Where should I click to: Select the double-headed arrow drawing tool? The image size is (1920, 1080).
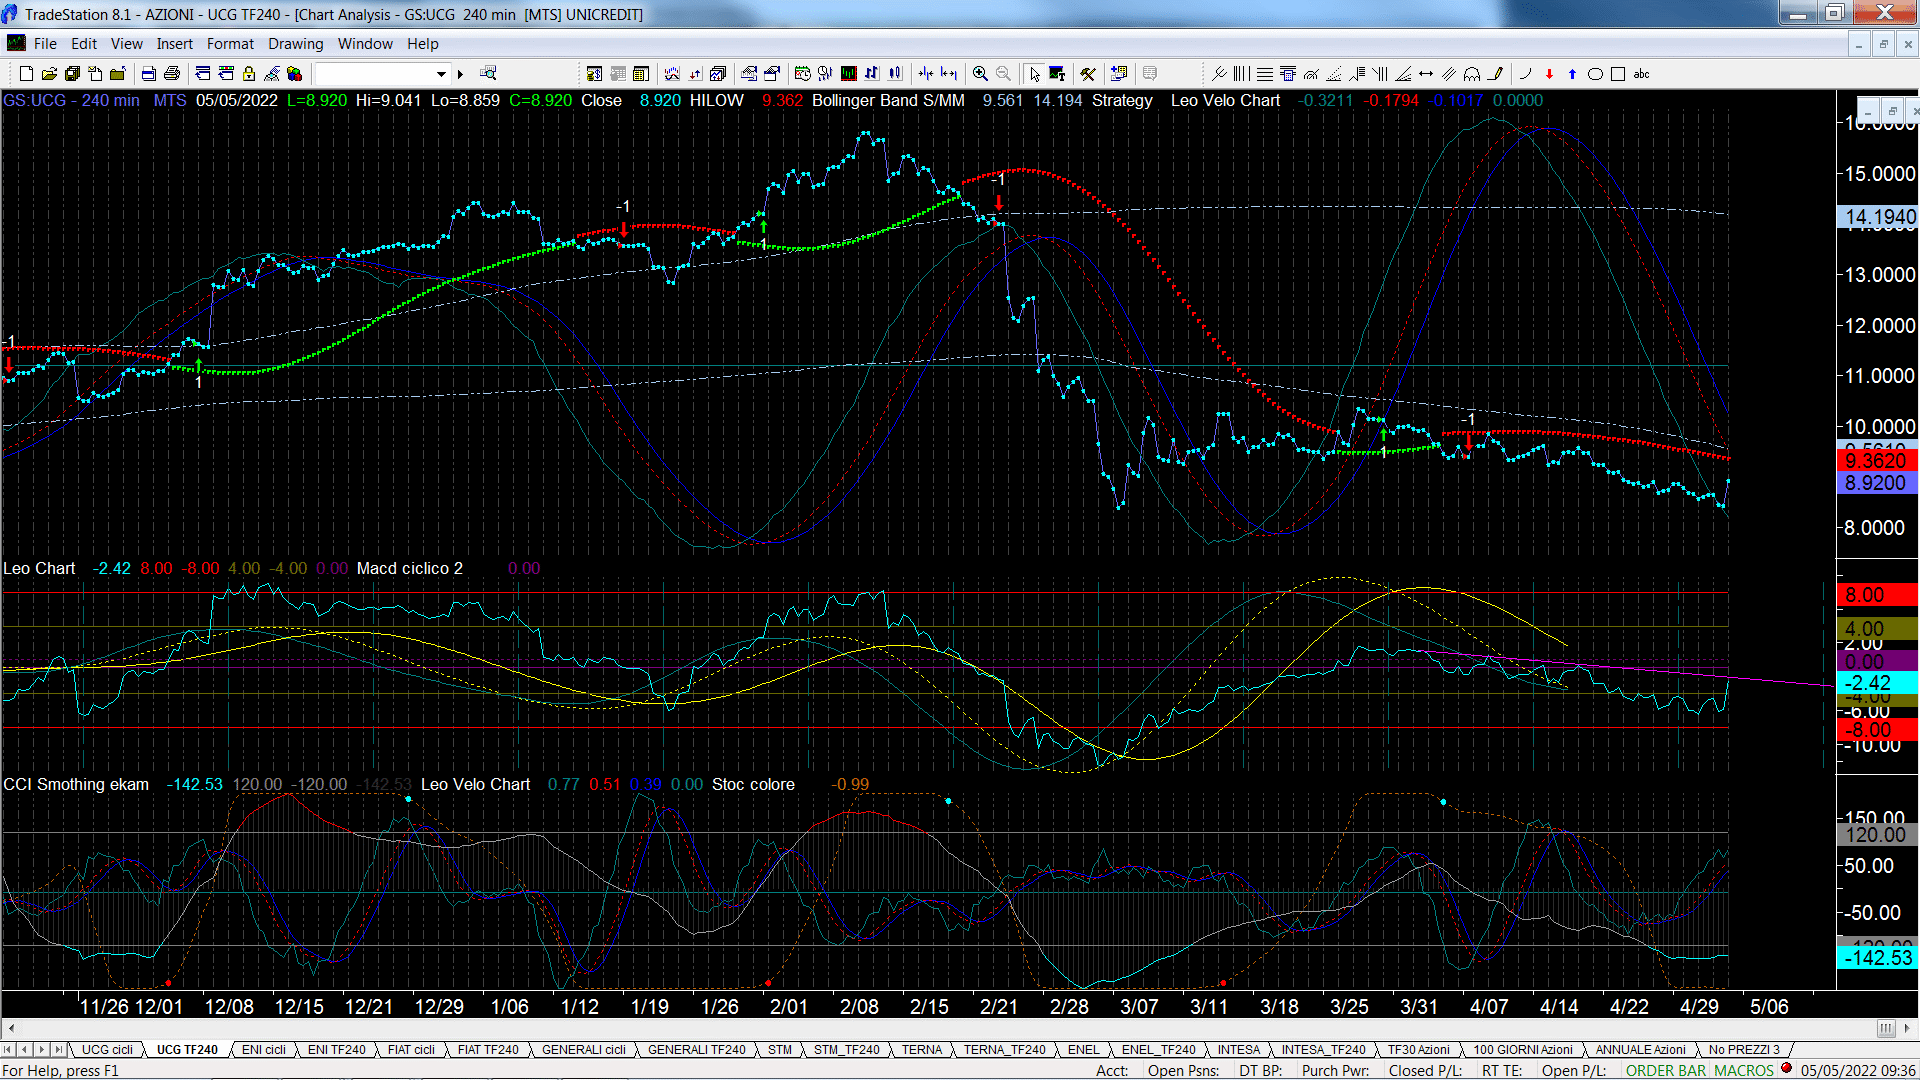click(x=1426, y=74)
